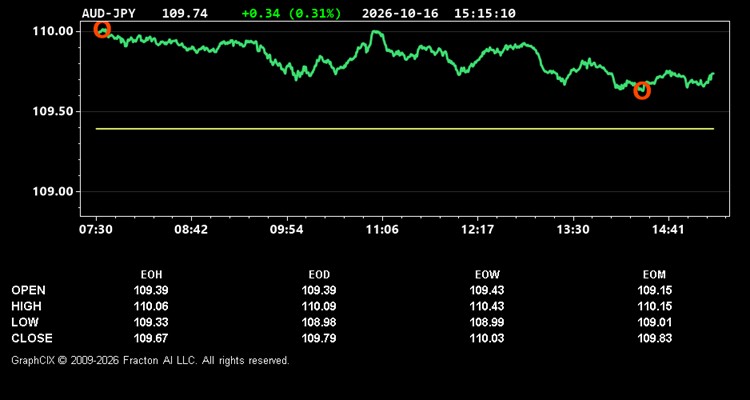Click the EOM column header
The height and width of the screenshot is (400, 750).
click(x=654, y=275)
